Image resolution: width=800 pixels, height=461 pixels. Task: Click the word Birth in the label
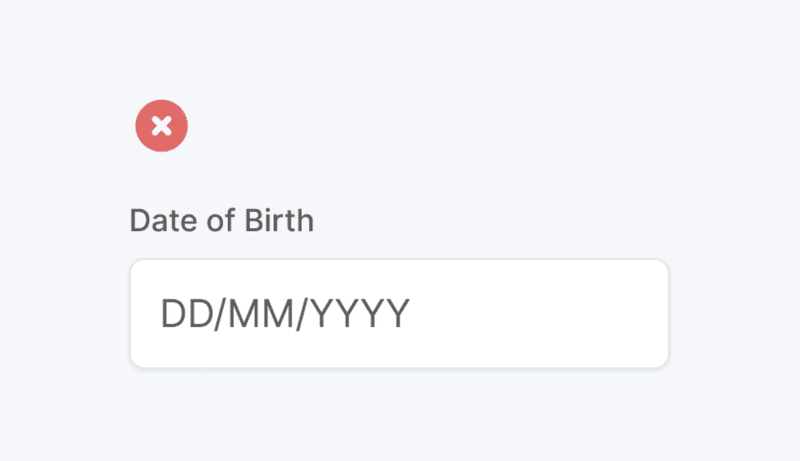click(x=279, y=220)
